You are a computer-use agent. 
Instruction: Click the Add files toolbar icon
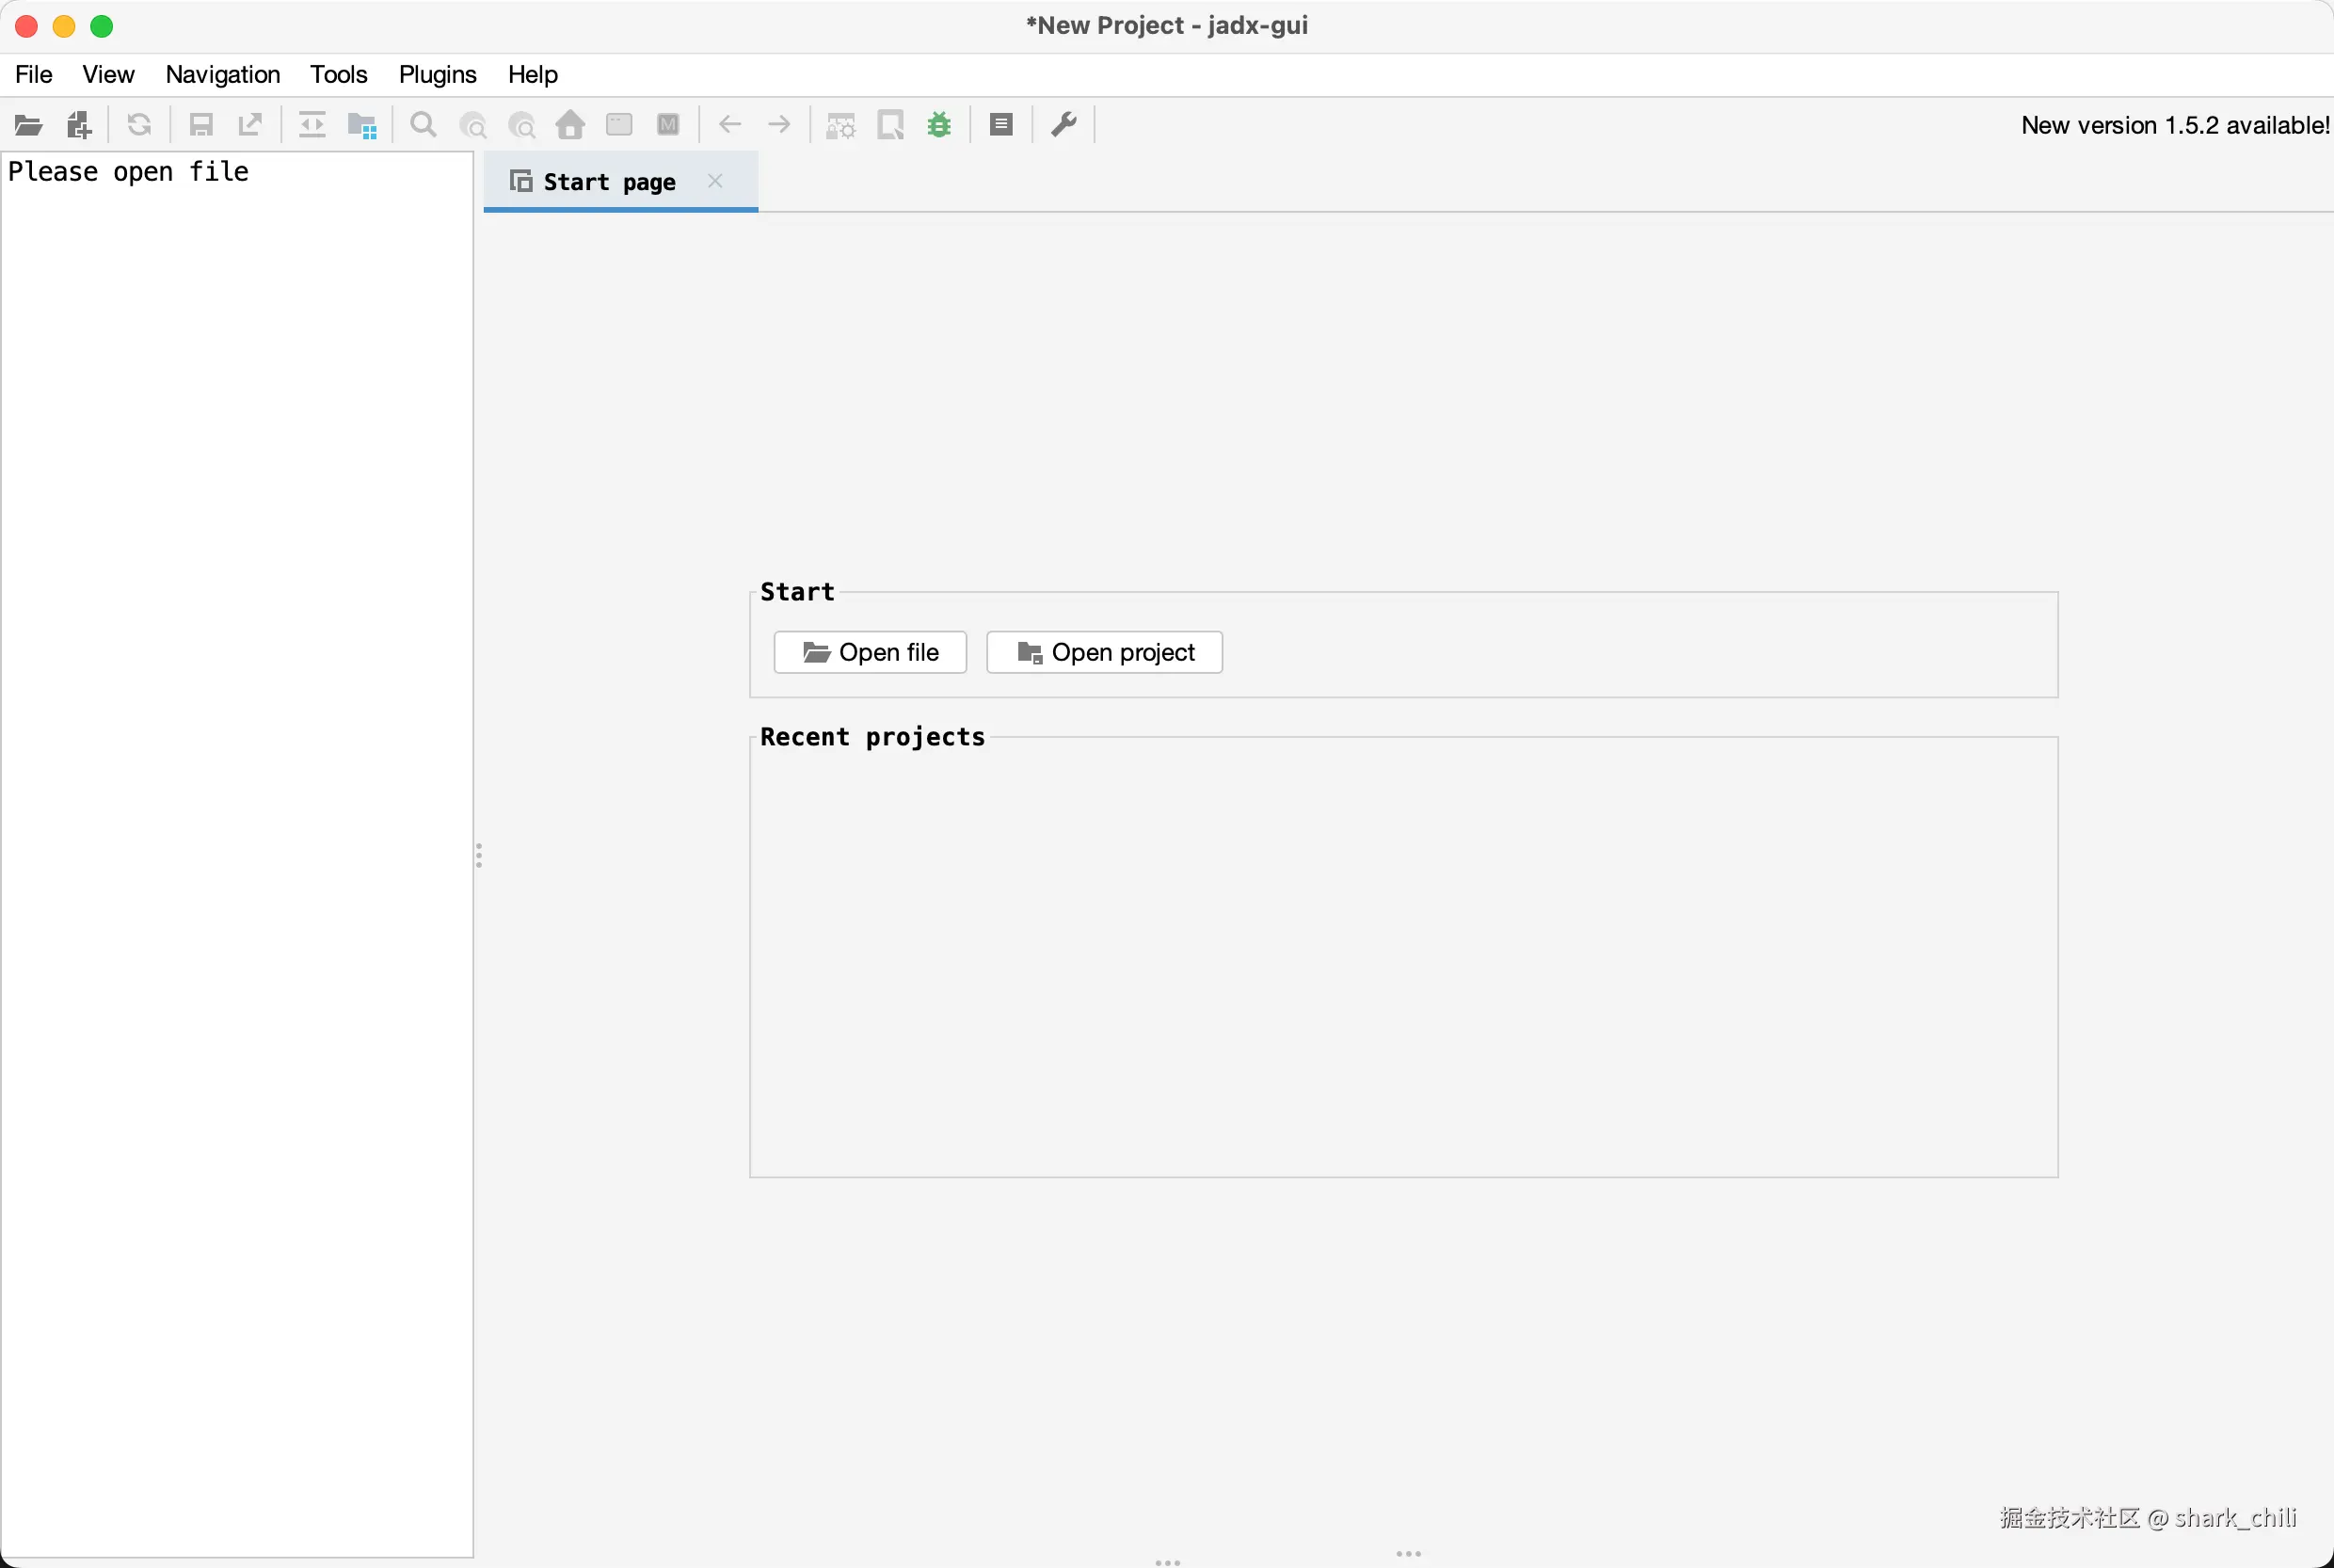79,125
